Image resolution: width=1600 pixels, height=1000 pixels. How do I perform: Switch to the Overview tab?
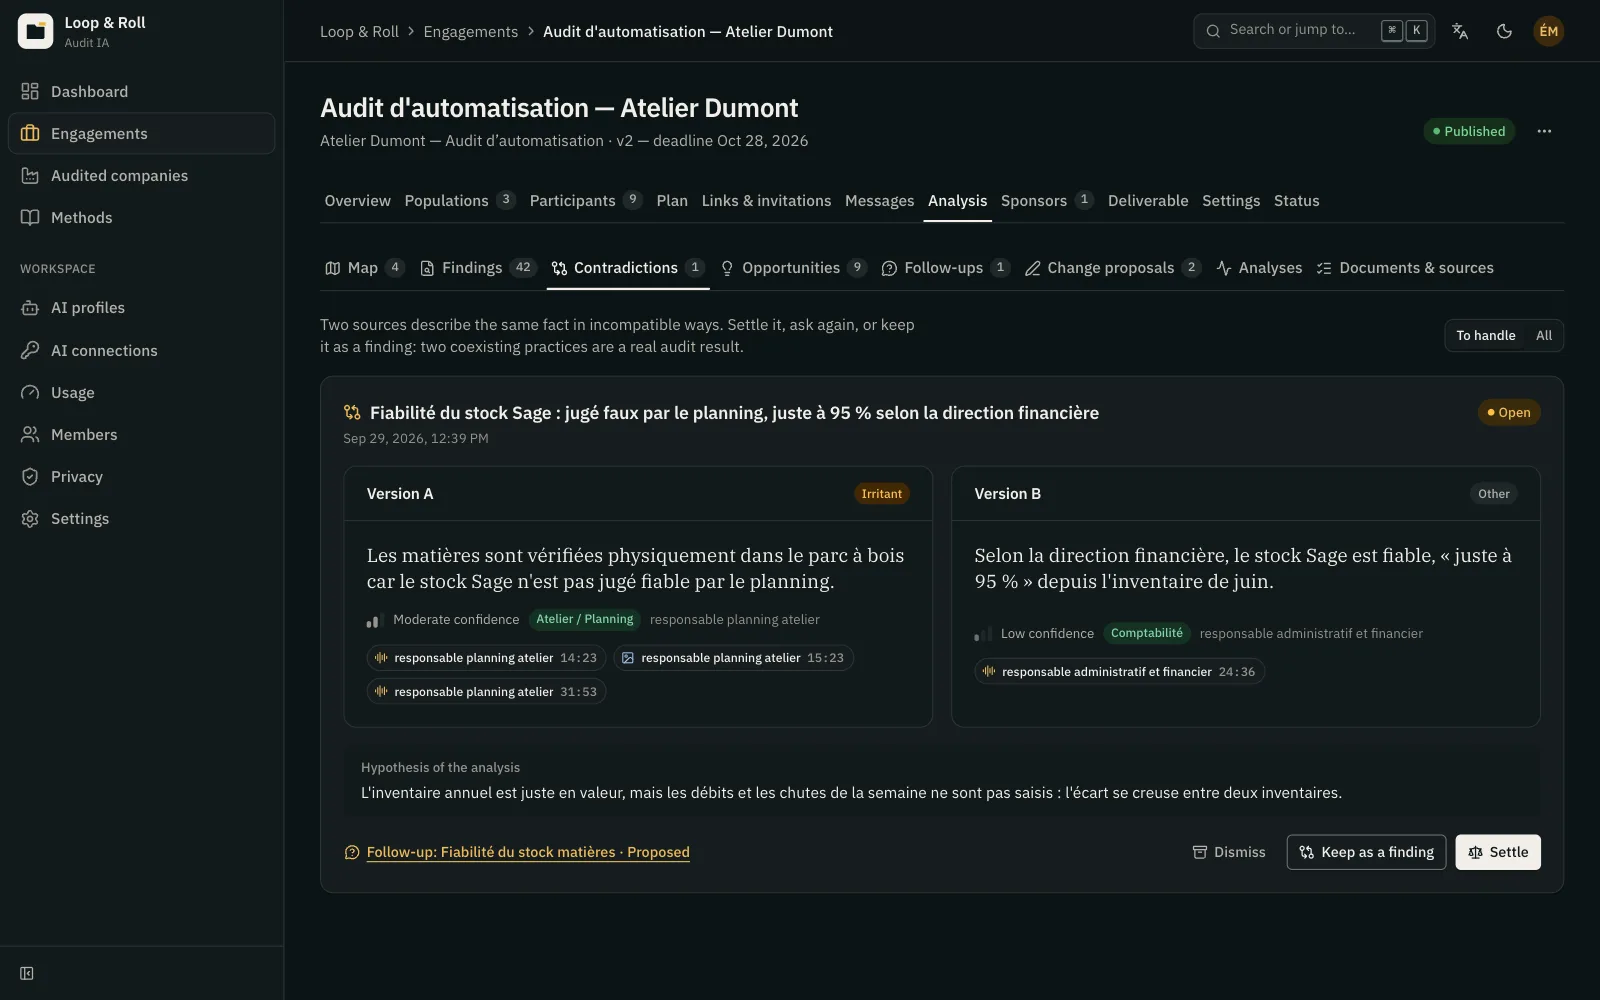point(357,201)
